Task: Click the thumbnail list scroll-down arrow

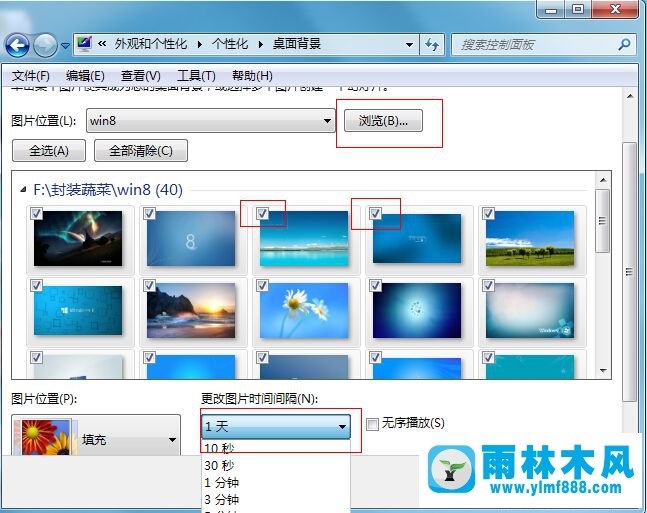Action: pyautogui.click(x=603, y=371)
